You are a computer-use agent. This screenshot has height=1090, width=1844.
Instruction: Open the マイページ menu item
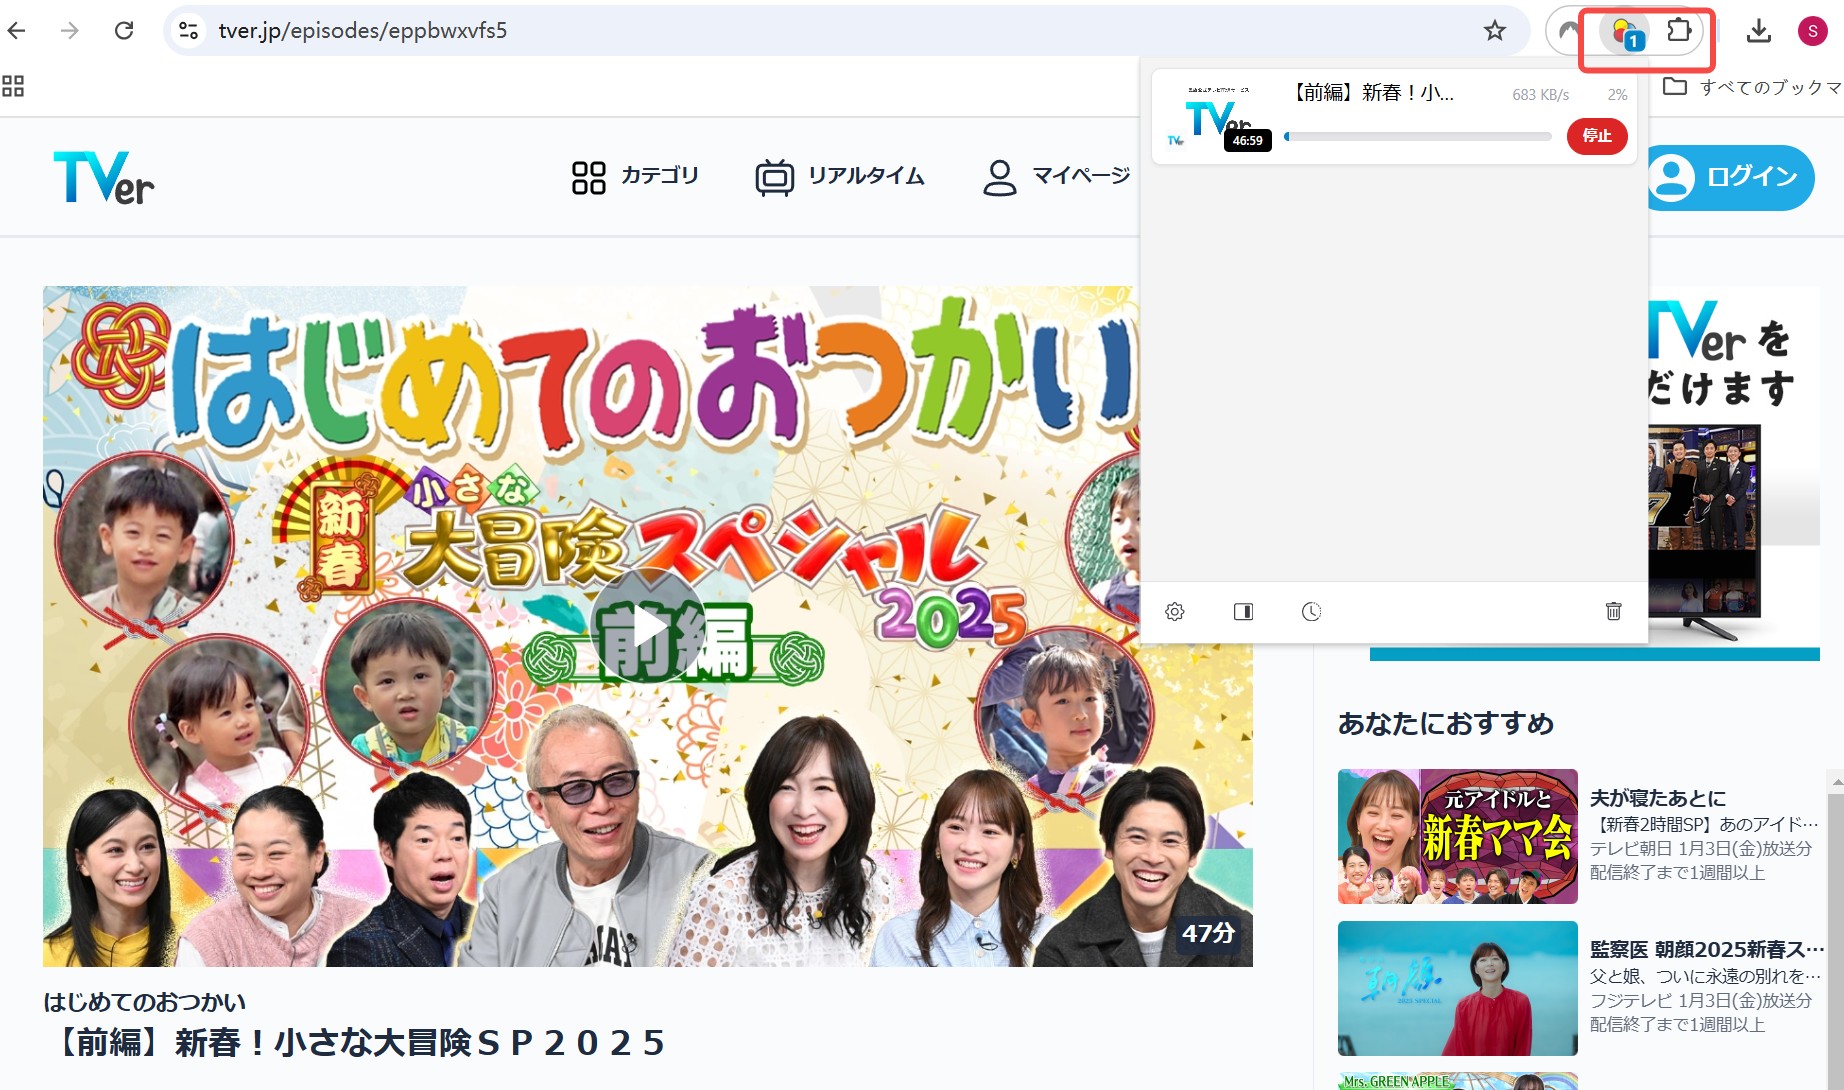(1057, 177)
